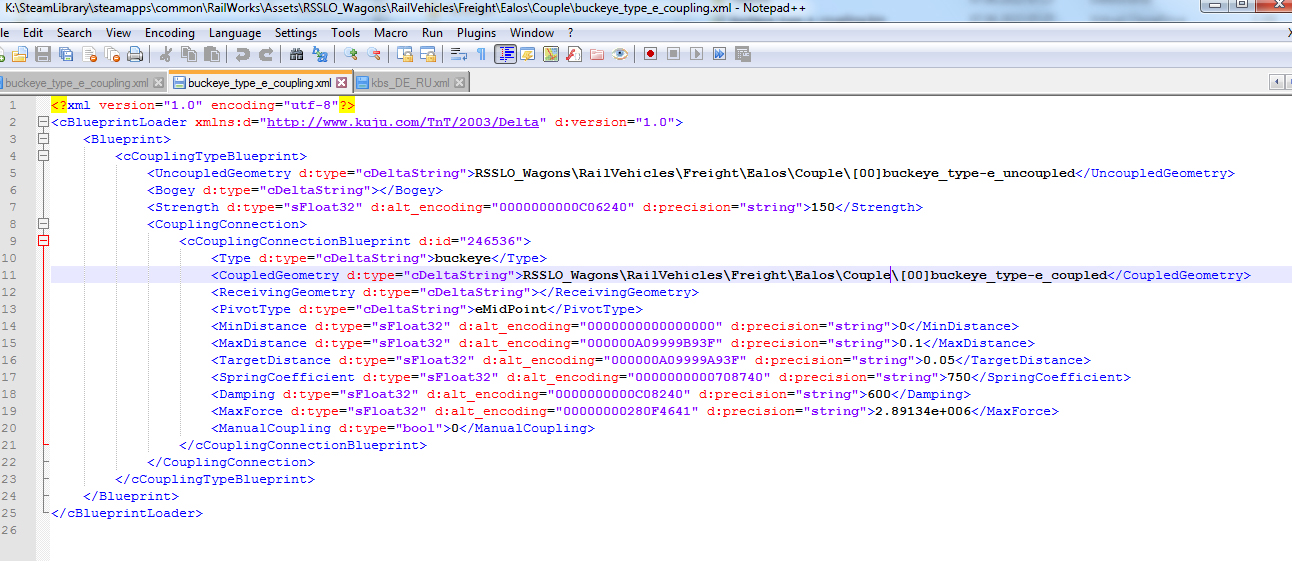Print the document using the printer icon

pyautogui.click(x=135, y=54)
